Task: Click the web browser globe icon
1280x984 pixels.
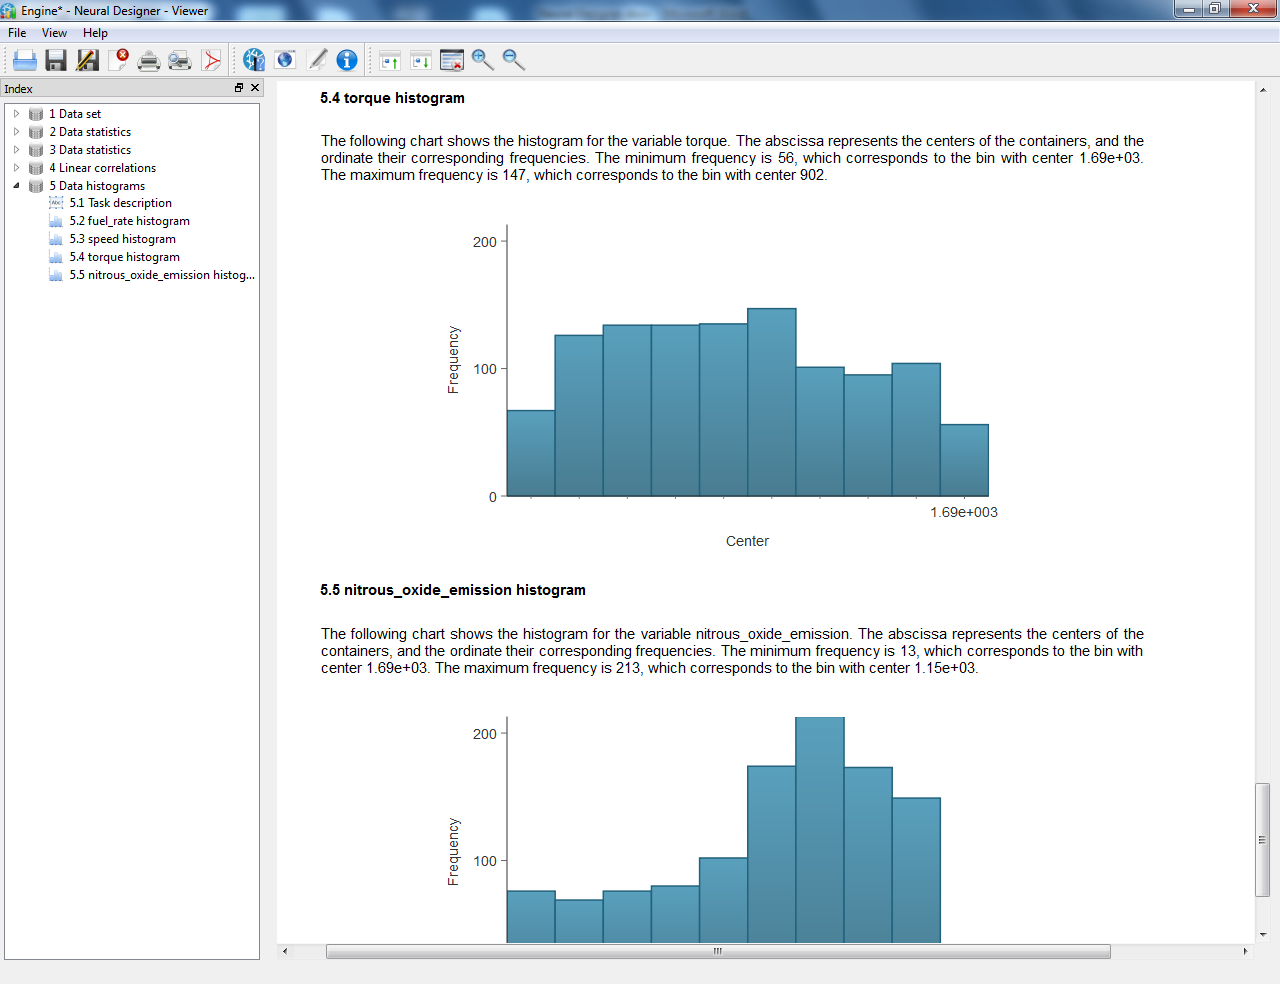Action: (285, 60)
